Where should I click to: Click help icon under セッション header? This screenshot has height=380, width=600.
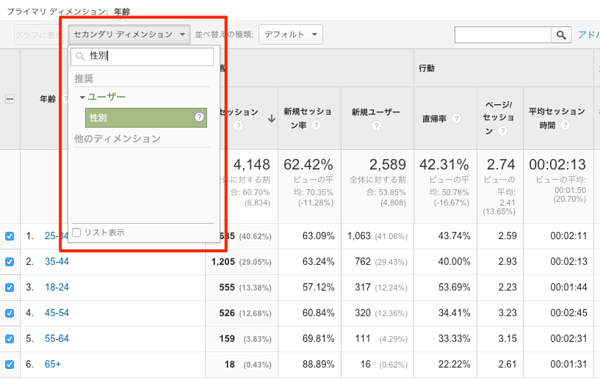pyautogui.click(x=238, y=126)
